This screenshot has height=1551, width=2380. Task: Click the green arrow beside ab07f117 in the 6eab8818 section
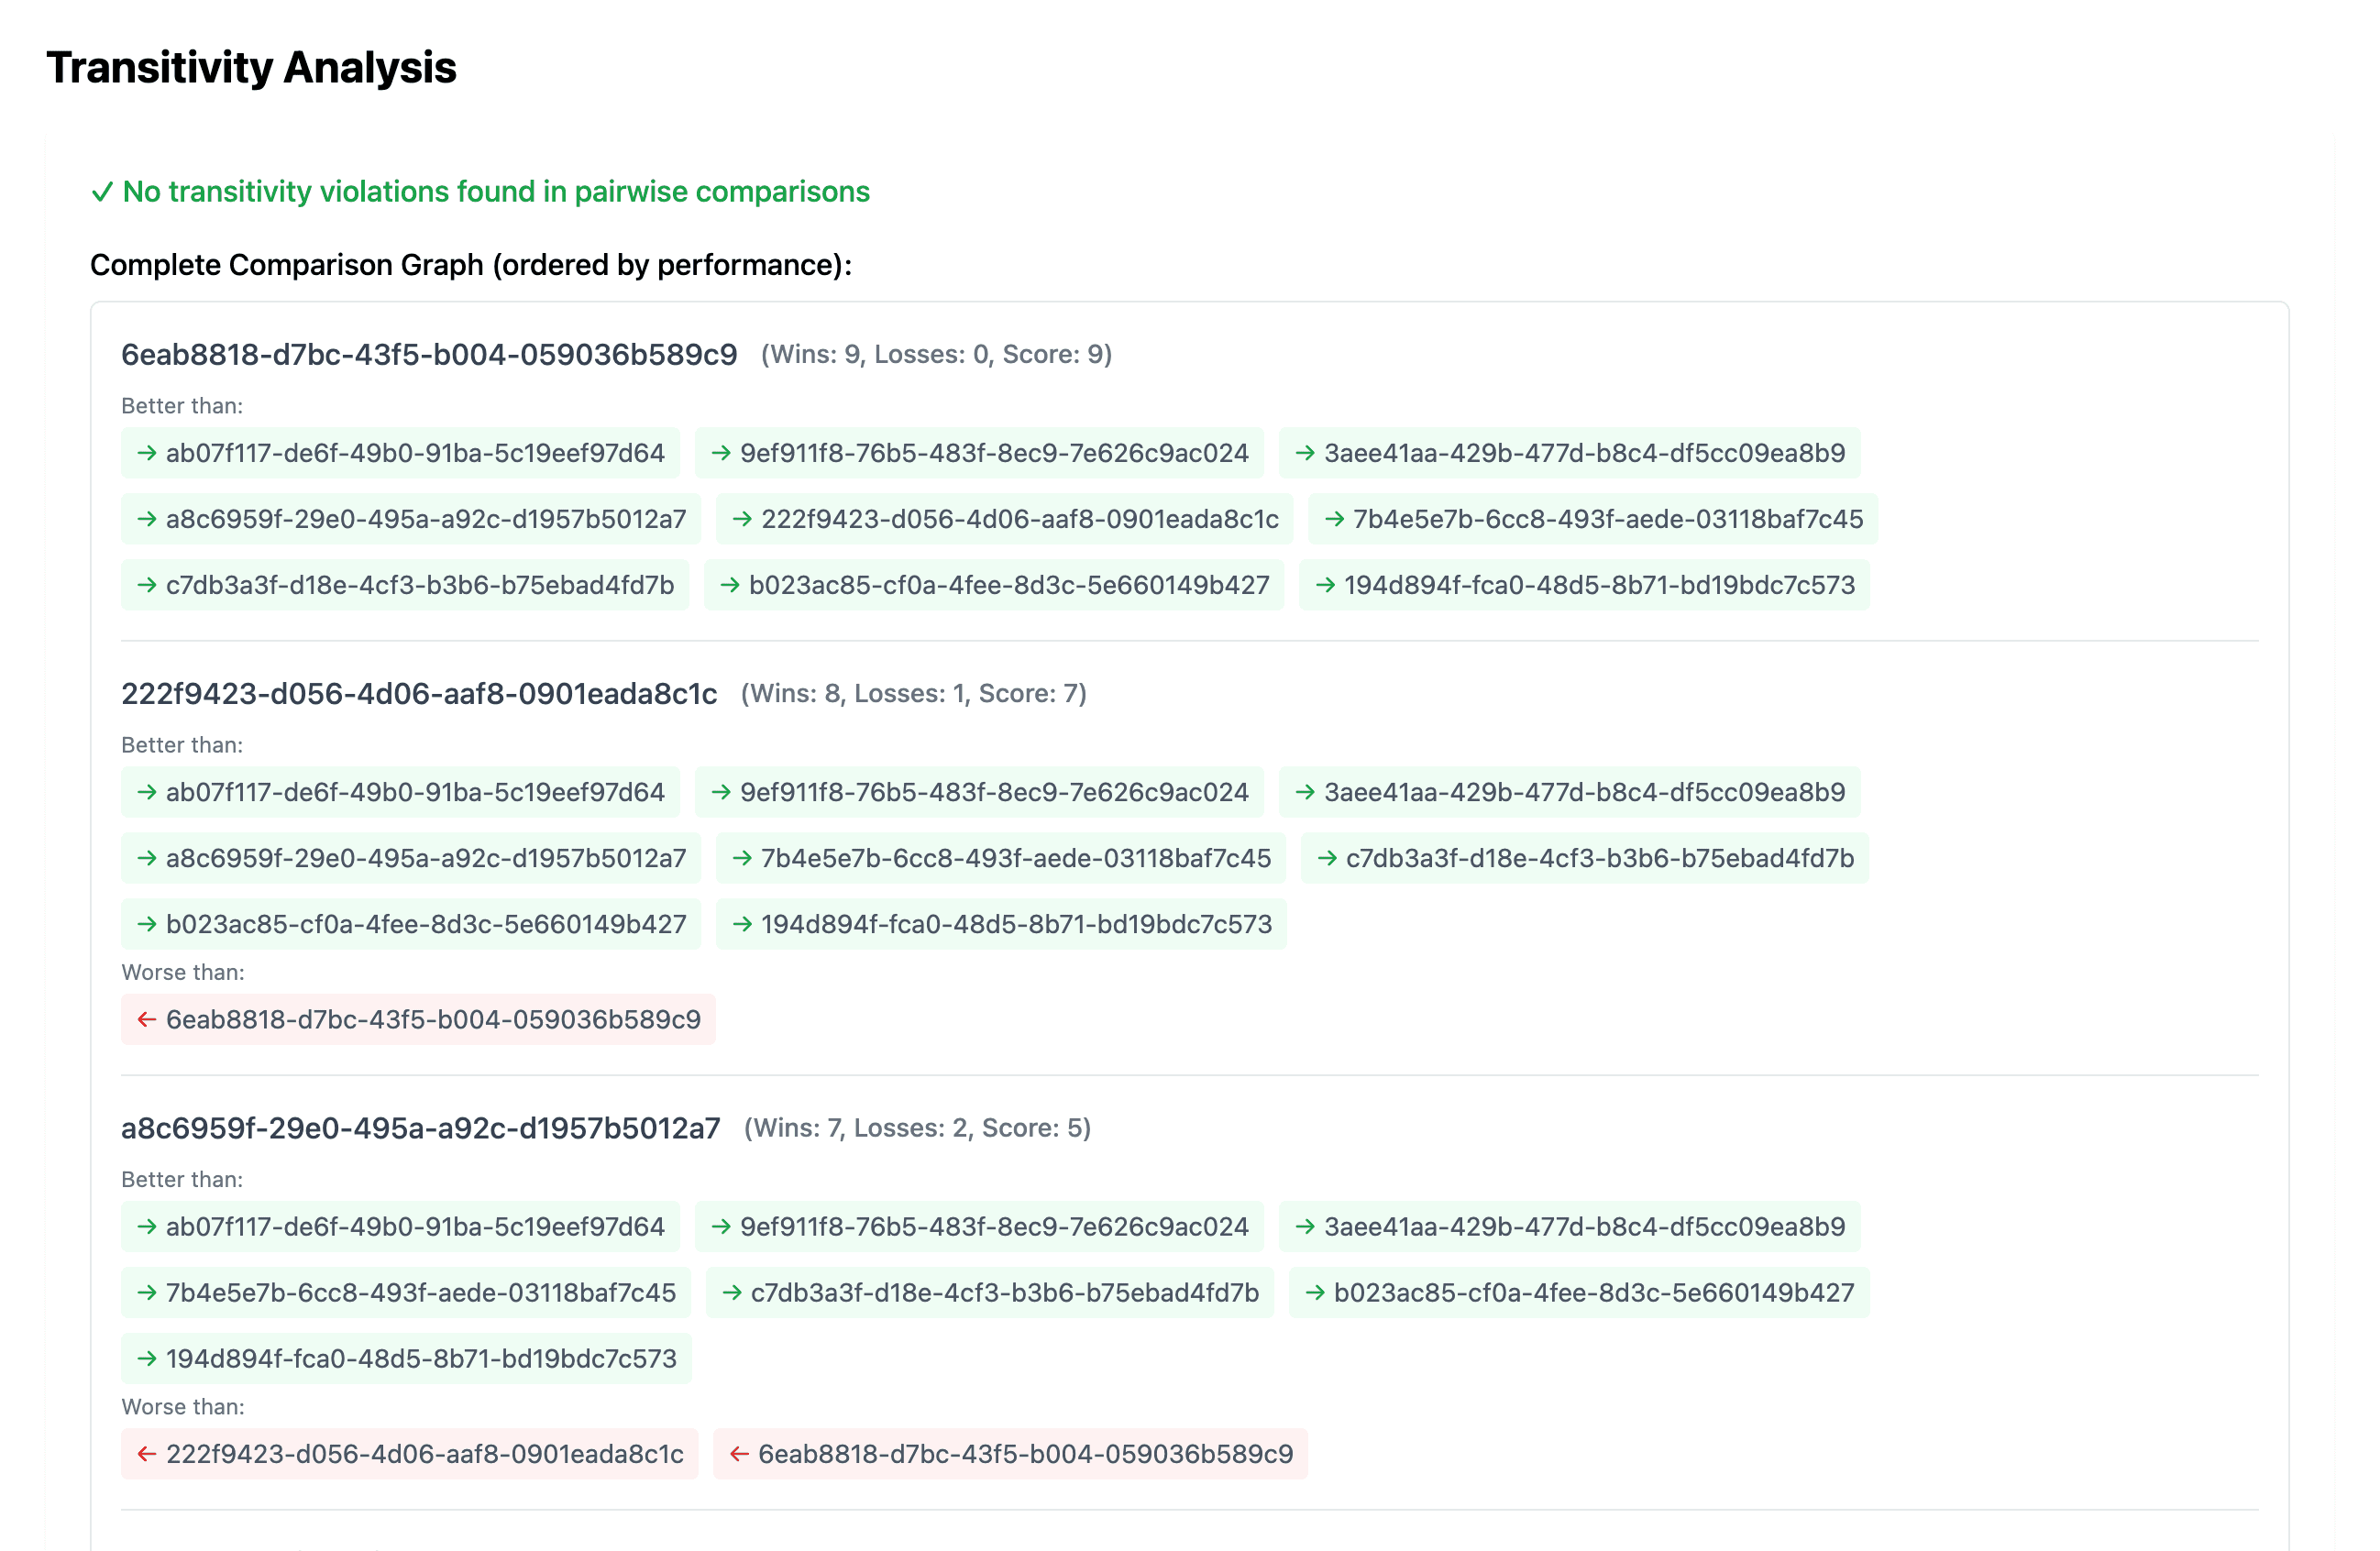pos(147,453)
